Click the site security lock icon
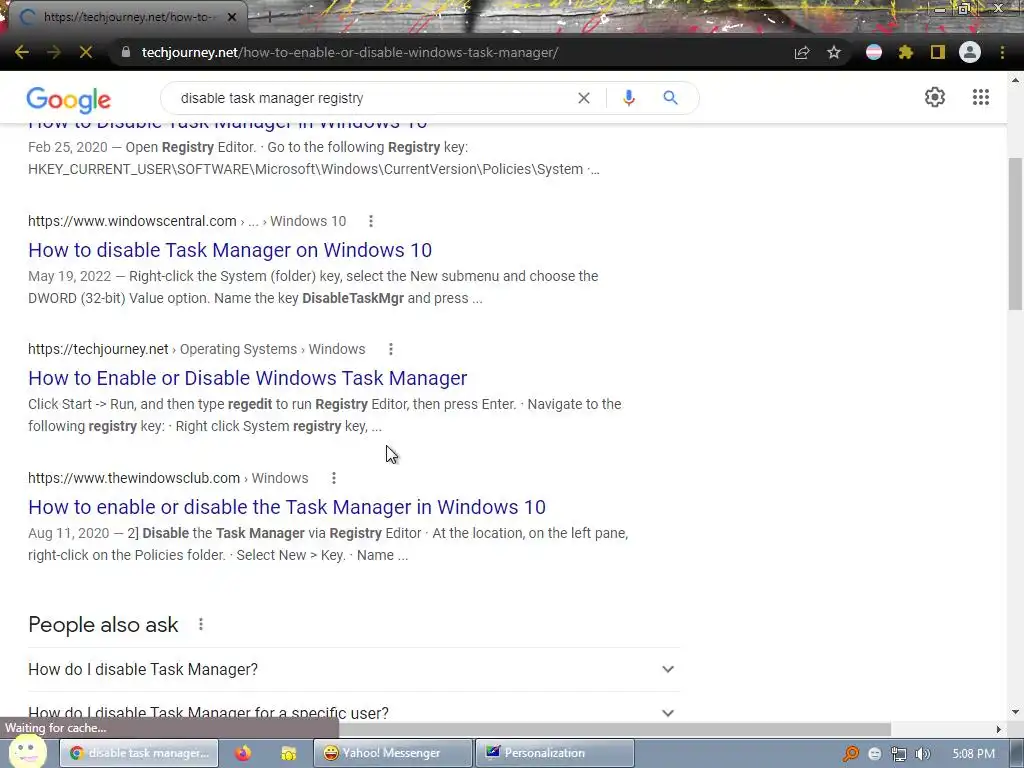This screenshot has width=1024, height=768. tap(126, 52)
